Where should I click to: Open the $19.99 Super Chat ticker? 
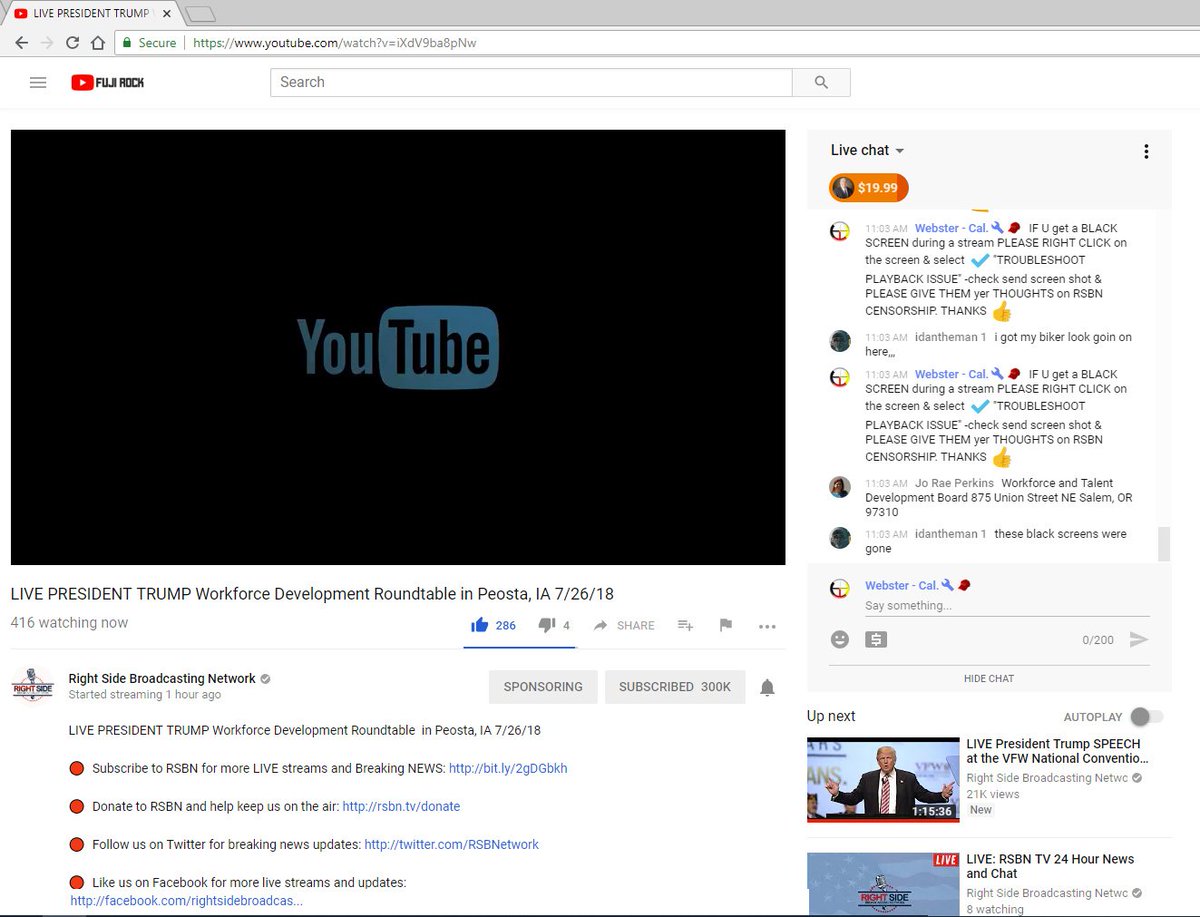[x=869, y=187]
